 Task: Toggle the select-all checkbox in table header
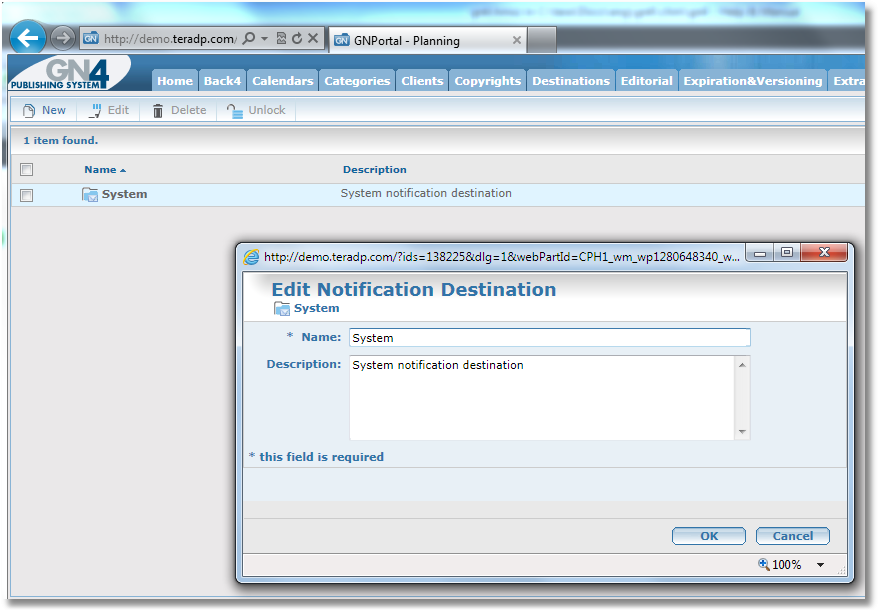click(x=26, y=169)
